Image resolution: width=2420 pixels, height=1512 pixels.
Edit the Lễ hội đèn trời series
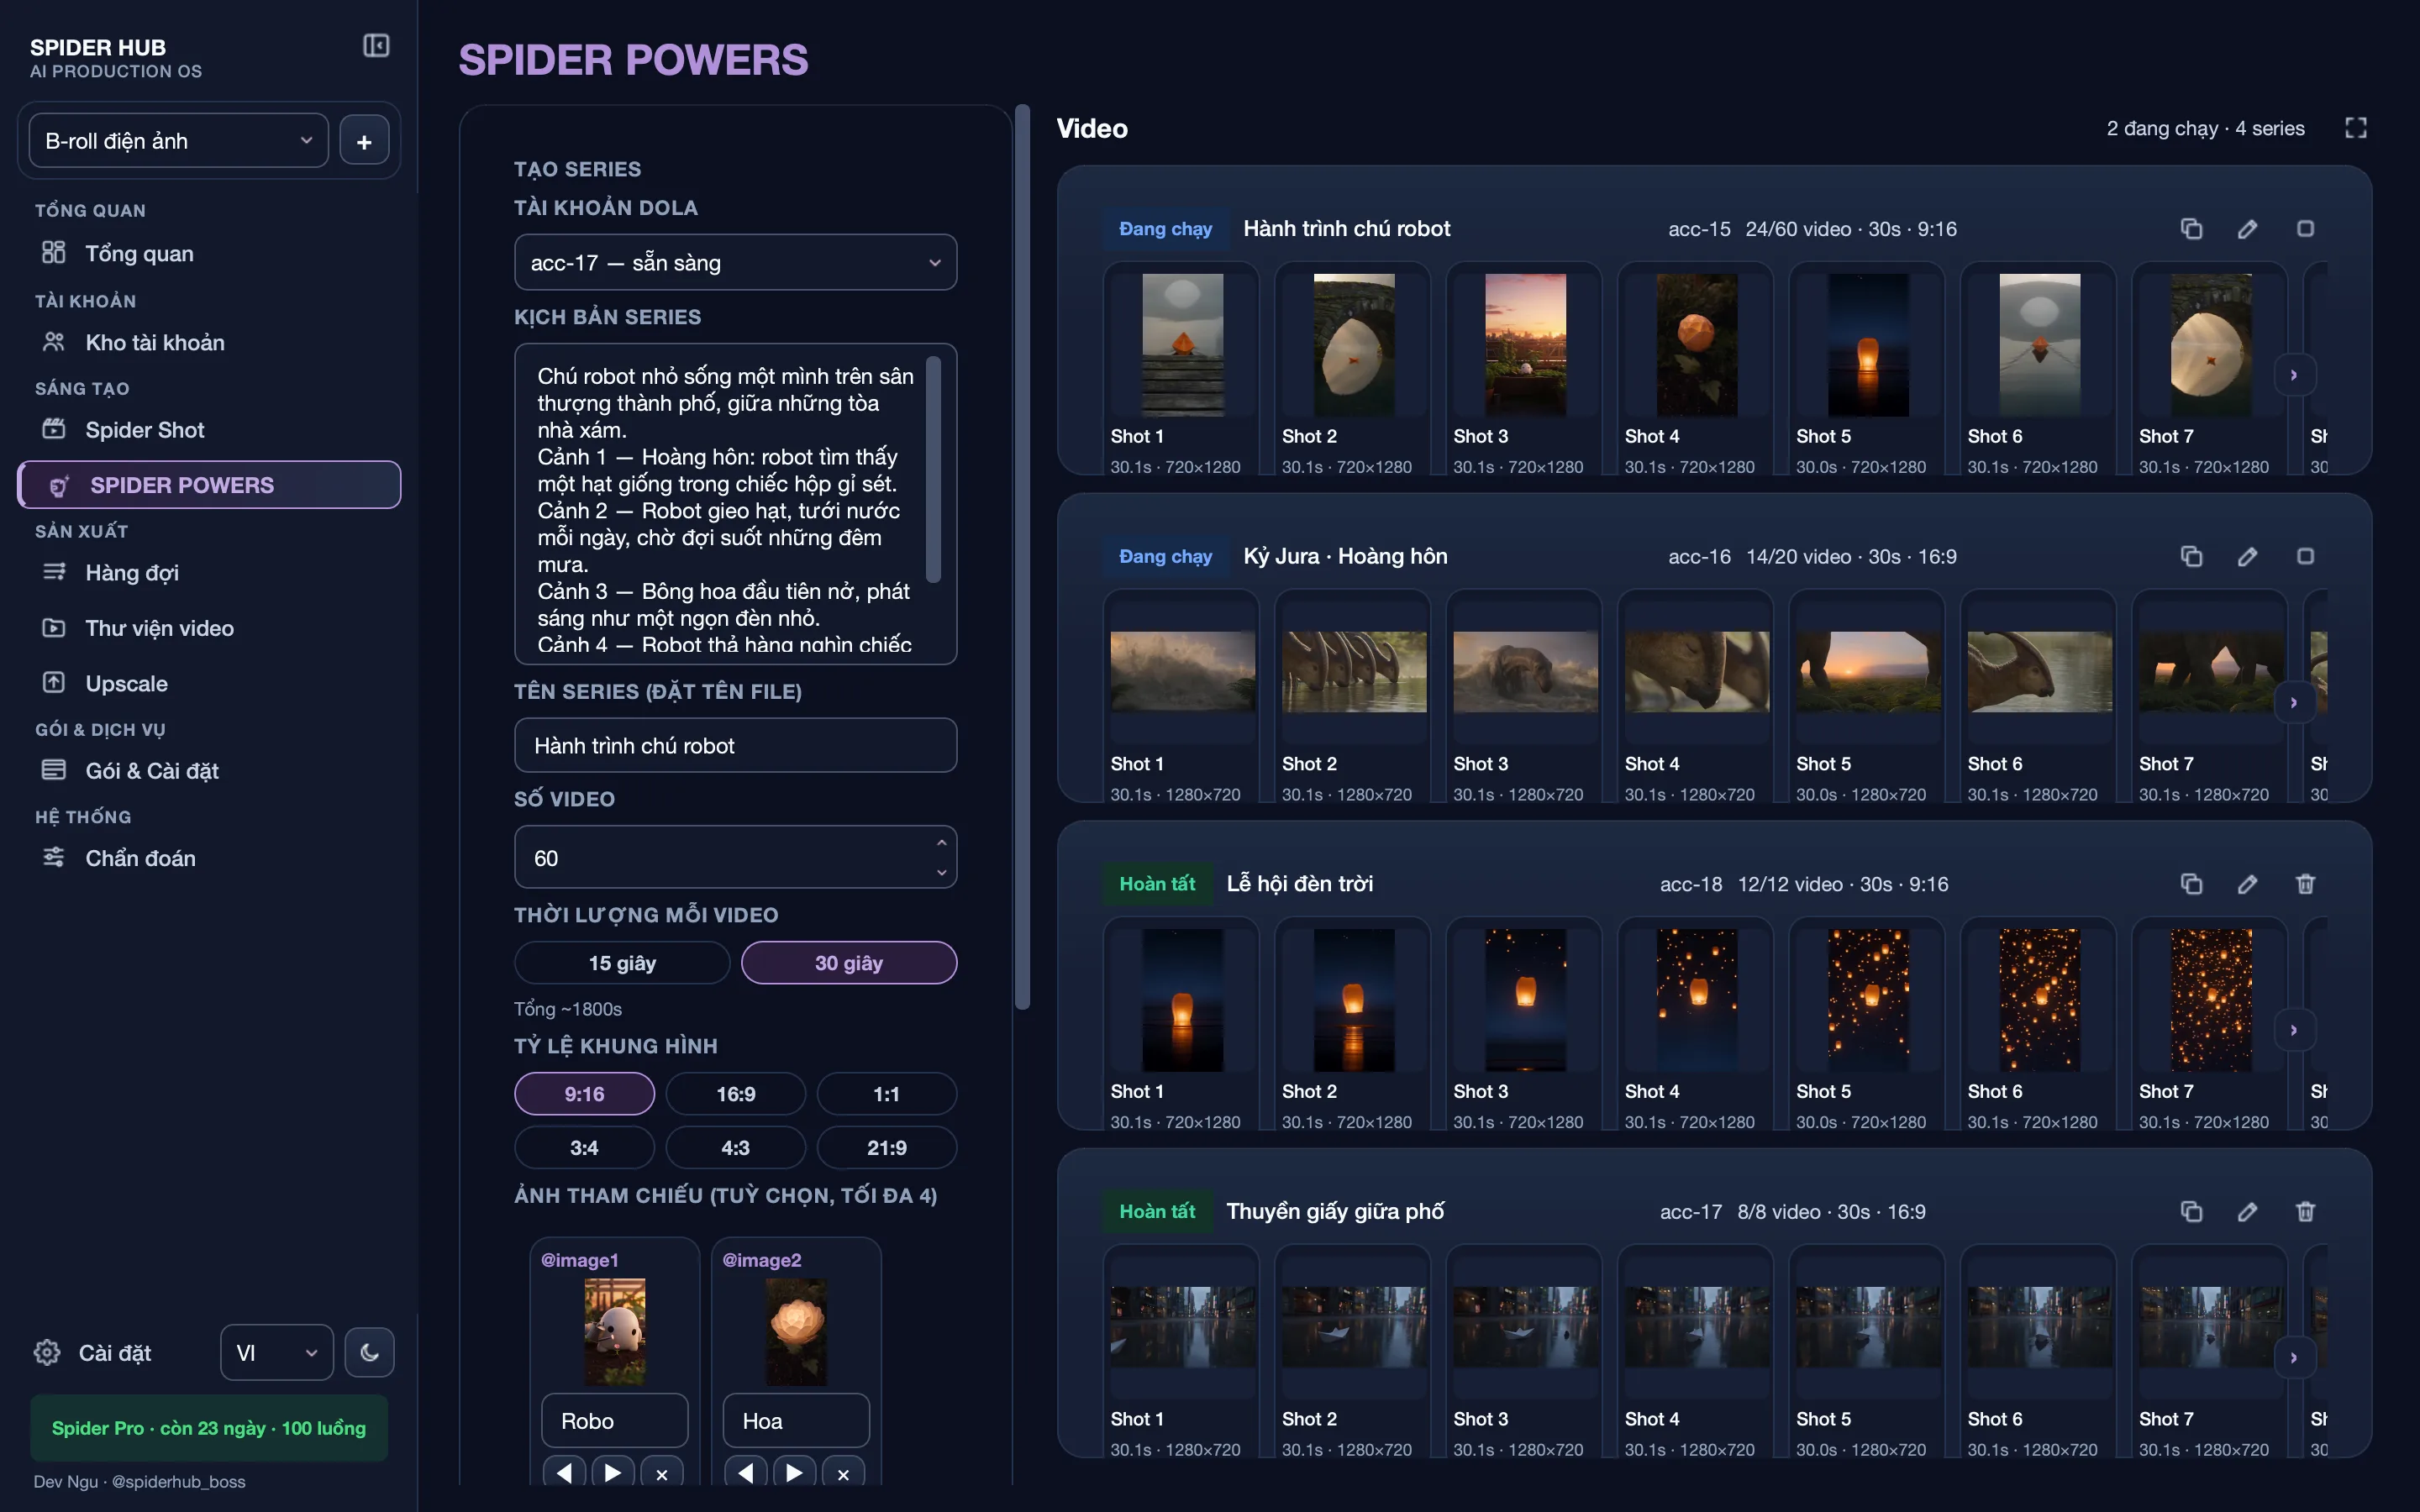(x=2247, y=884)
